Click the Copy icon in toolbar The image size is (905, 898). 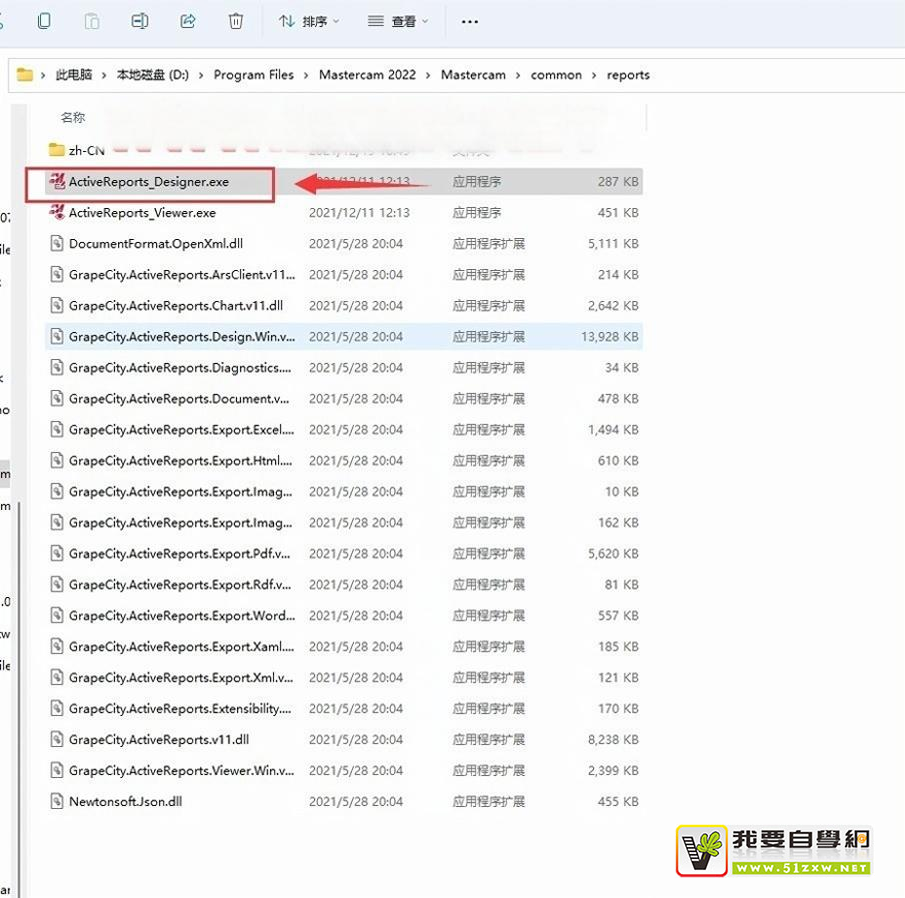pyautogui.click(x=44, y=21)
